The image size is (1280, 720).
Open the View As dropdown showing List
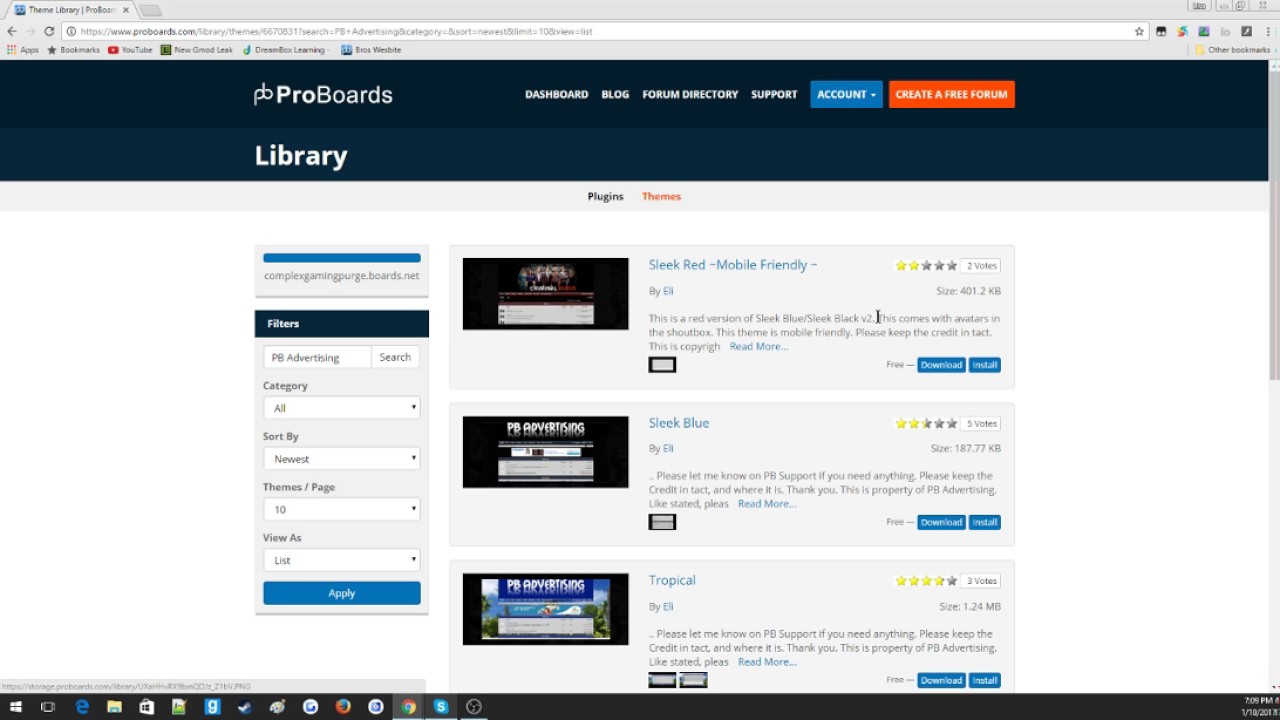coord(342,560)
